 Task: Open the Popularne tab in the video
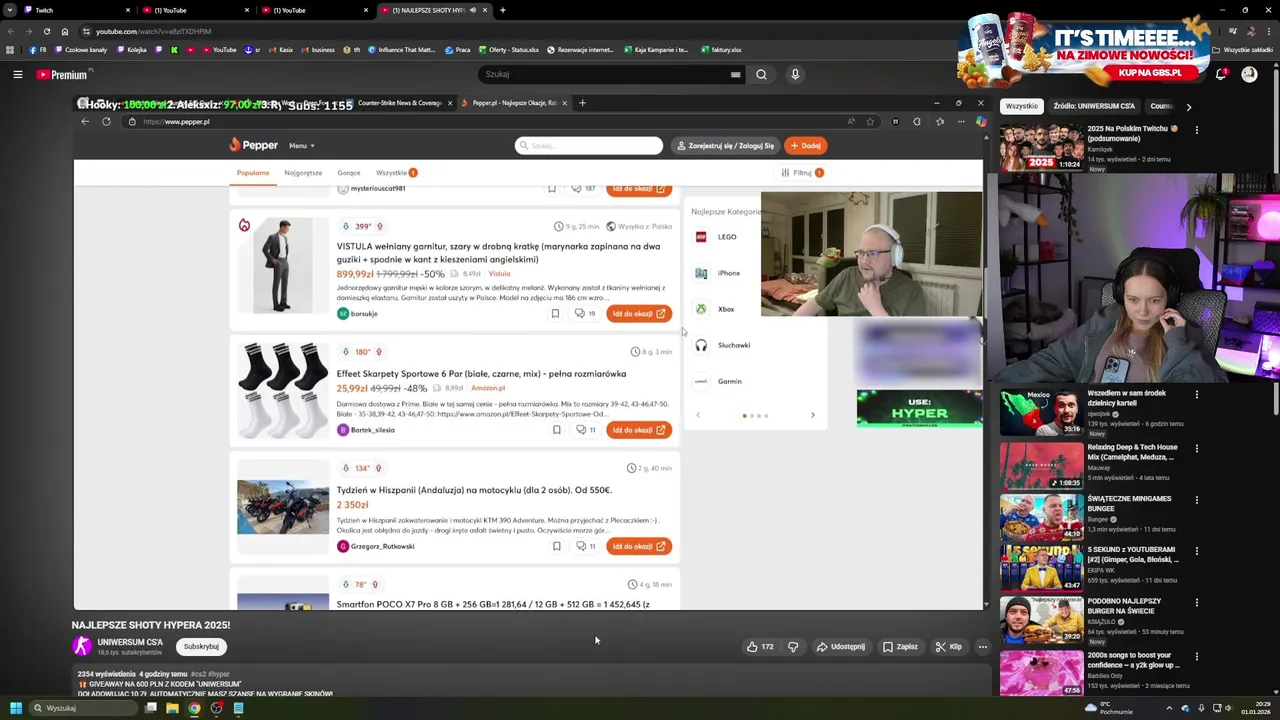[x=253, y=173]
